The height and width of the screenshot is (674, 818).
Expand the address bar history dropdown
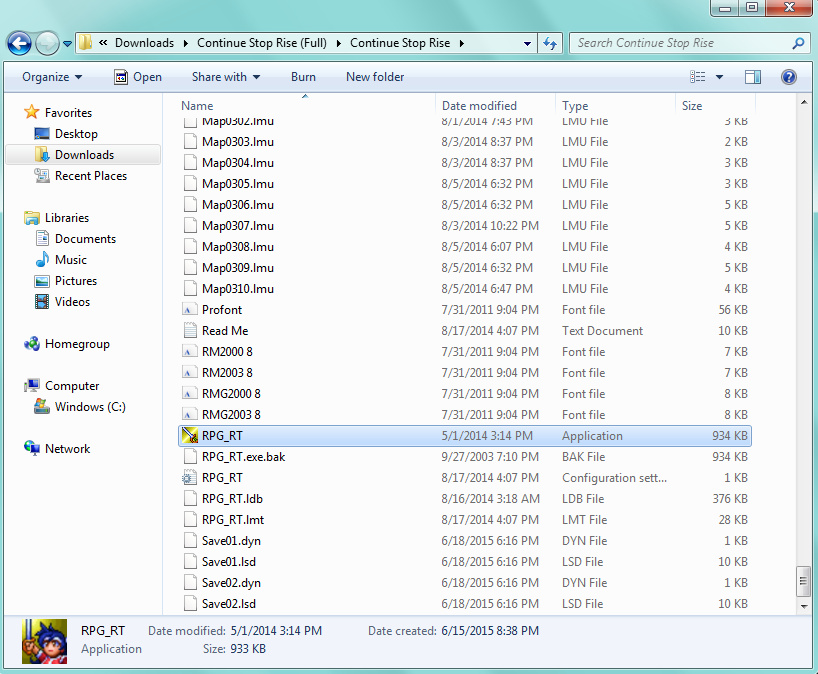pyautogui.click(x=527, y=43)
